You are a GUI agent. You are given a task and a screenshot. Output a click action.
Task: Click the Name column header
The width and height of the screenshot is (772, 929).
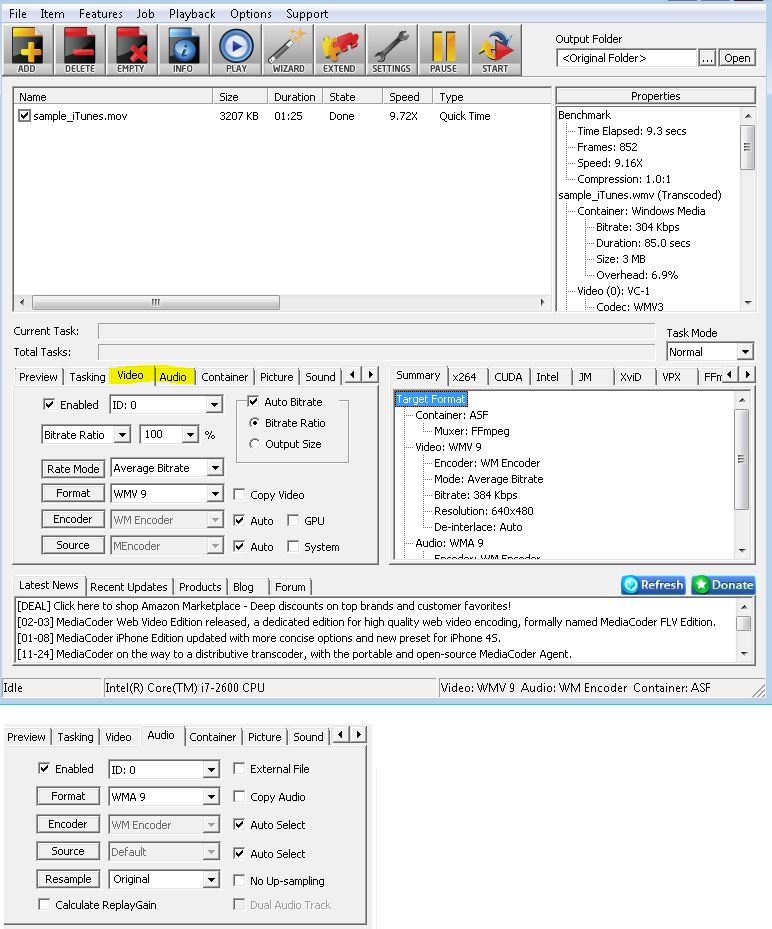(x=113, y=97)
